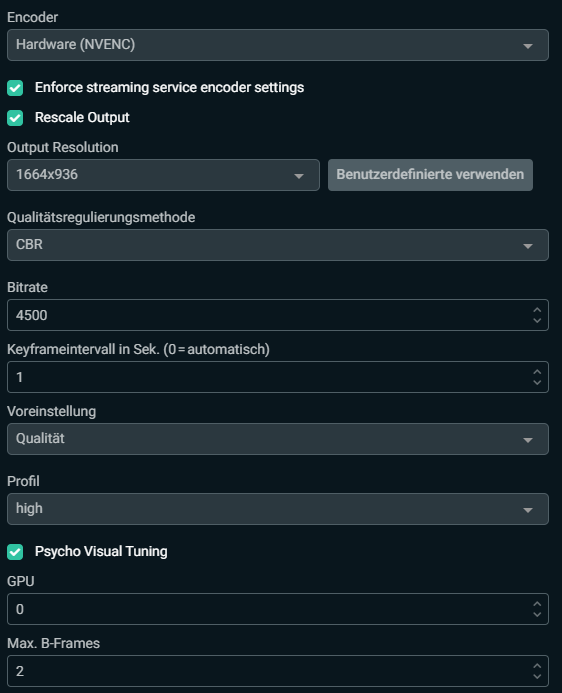Open the Output Resolution 1664x936 dropdown
Image resolution: width=562 pixels, height=693 pixels.
click(x=163, y=175)
